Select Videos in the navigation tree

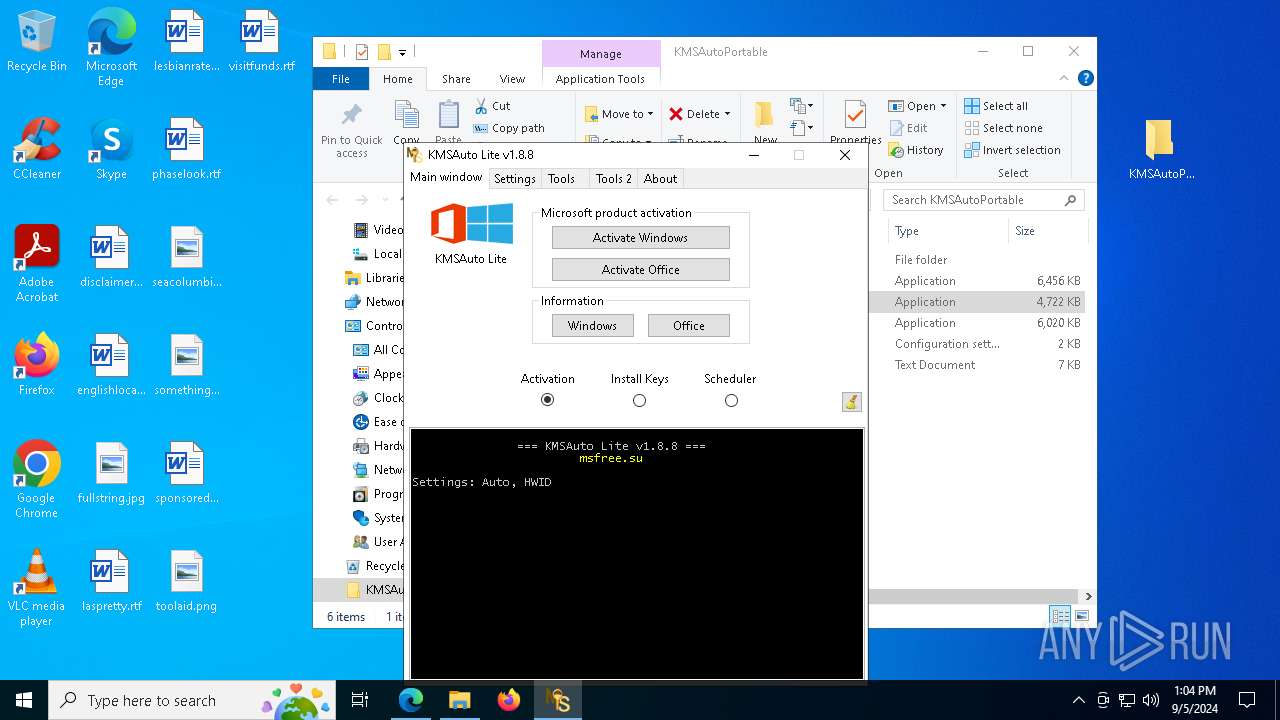378,230
